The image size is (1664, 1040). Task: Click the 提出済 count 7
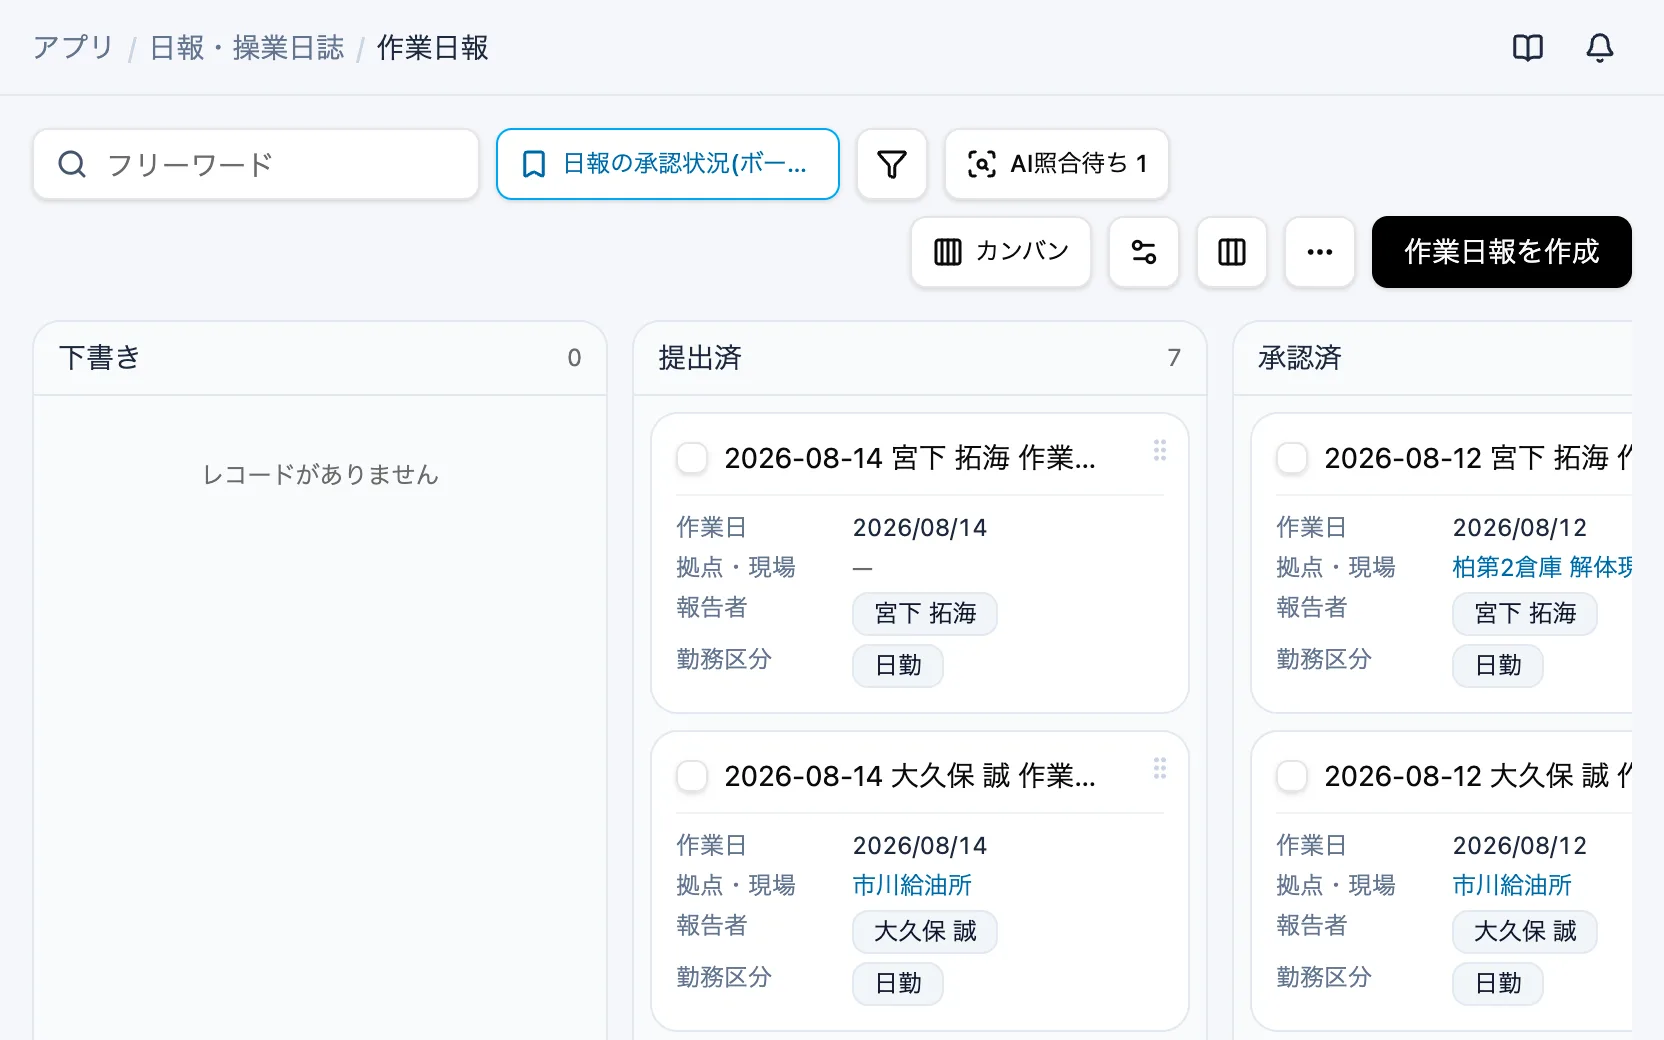tap(1174, 357)
